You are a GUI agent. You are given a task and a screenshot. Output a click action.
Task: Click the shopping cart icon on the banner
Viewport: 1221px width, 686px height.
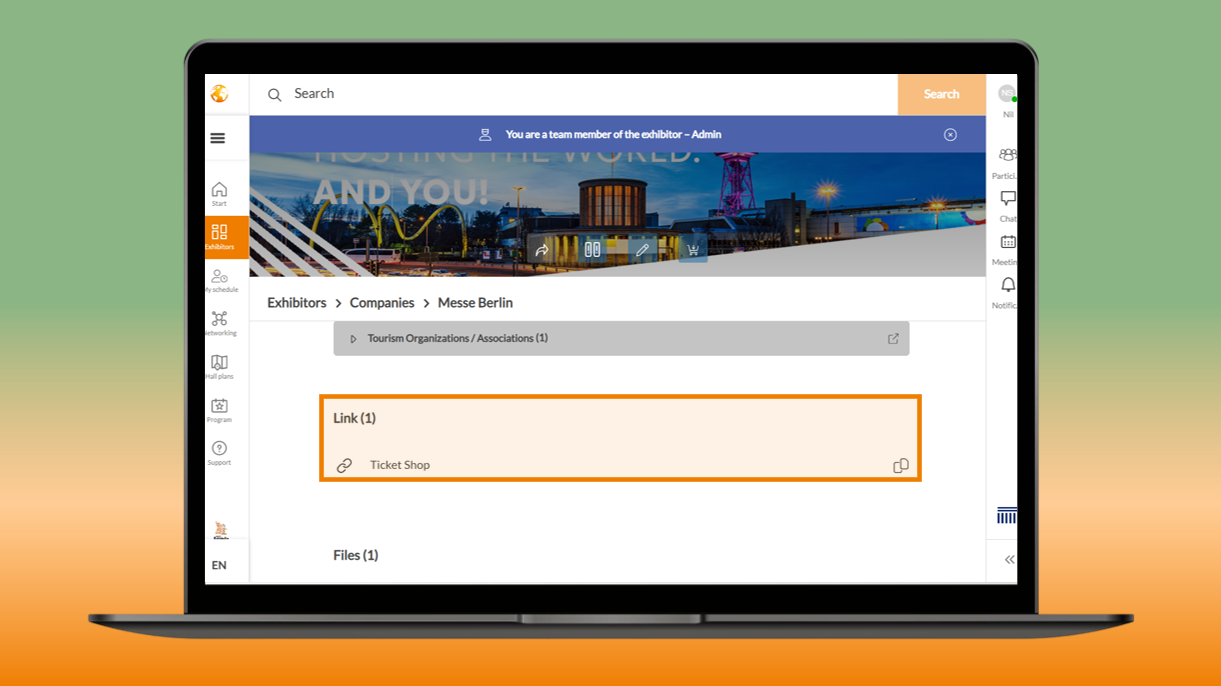[693, 250]
